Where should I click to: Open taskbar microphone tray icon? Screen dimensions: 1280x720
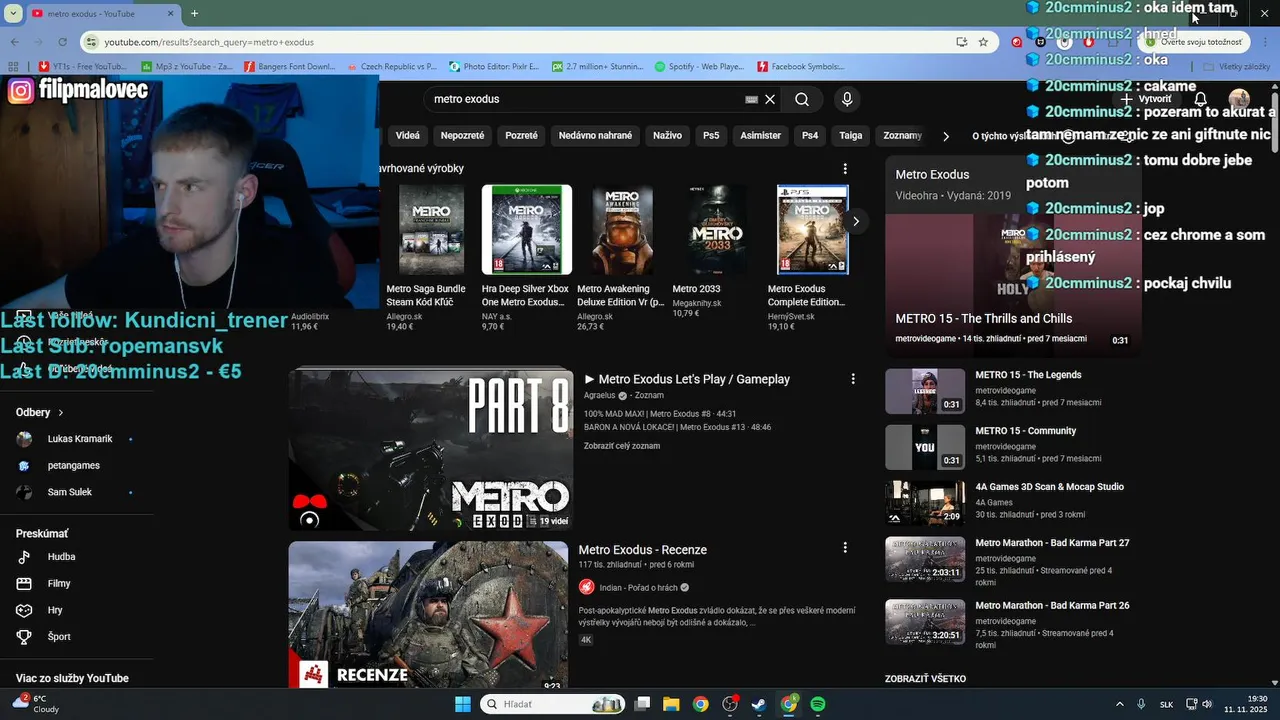pos(1141,704)
